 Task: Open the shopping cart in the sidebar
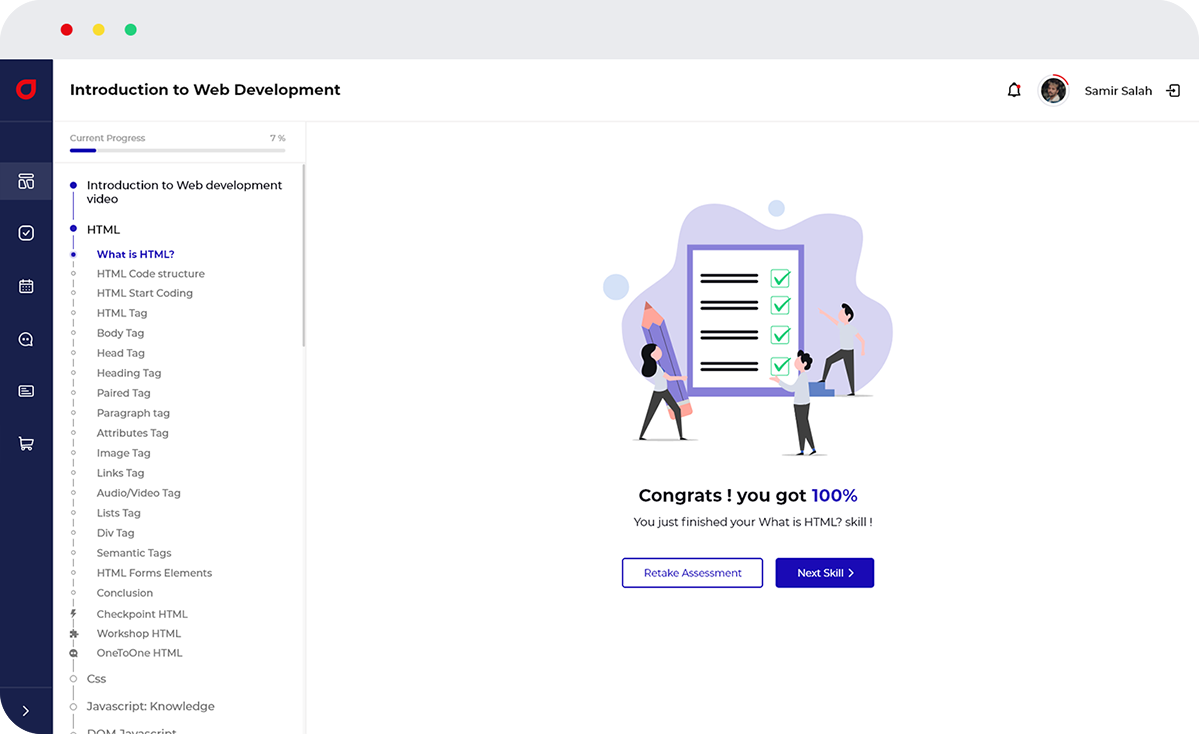[x=26, y=442]
